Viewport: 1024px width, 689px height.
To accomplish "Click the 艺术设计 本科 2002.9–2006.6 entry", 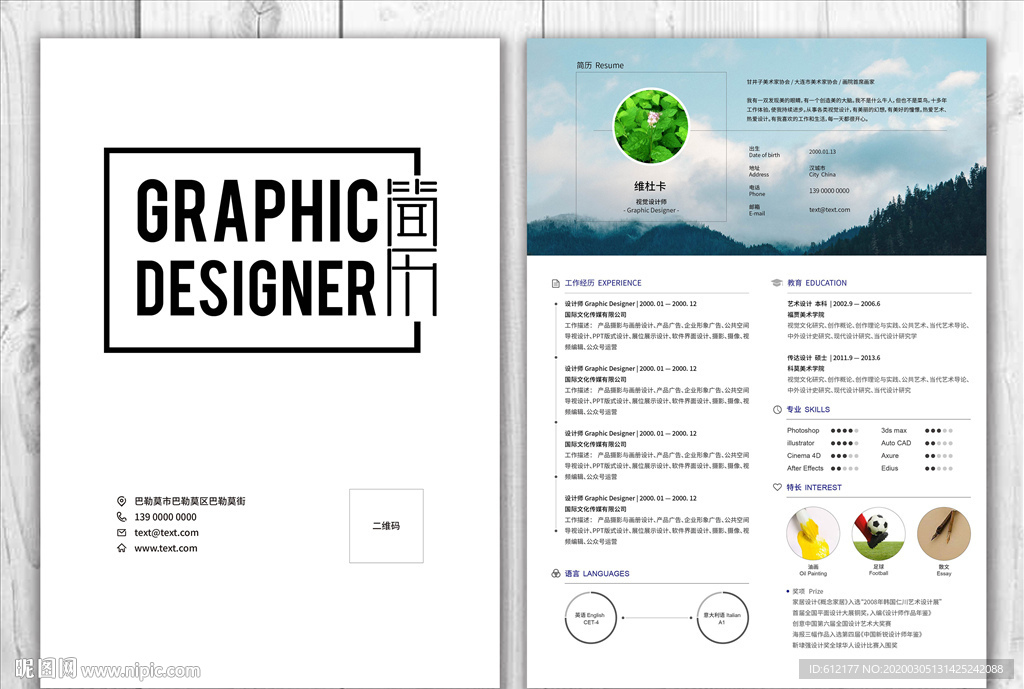I will [x=833, y=304].
